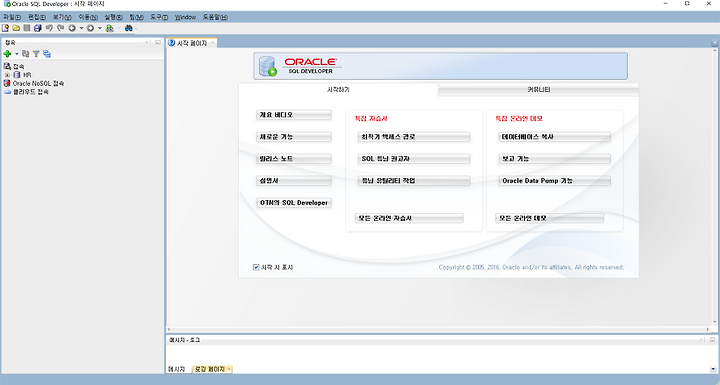
Task: Click the 개요 비디오 button
Action: tap(294, 115)
